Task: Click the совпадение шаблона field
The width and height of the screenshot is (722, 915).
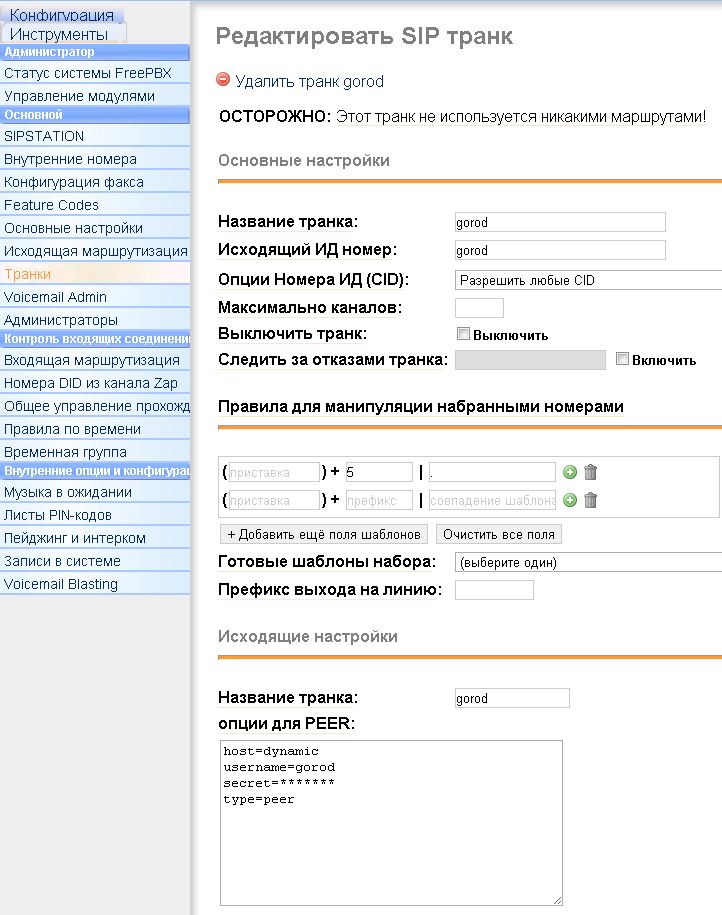Action: coord(492,500)
